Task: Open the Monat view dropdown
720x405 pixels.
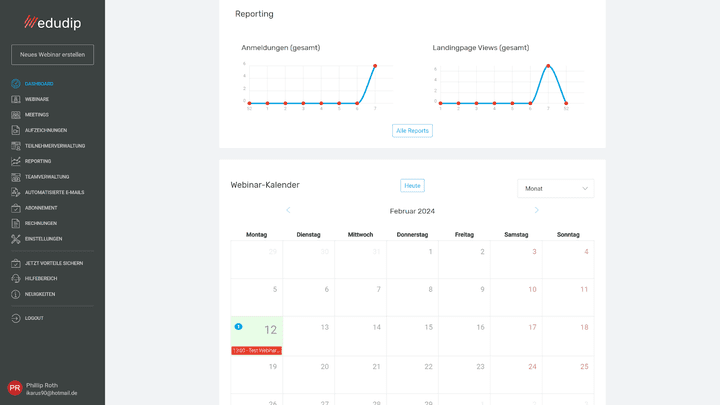Action: pos(556,189)
